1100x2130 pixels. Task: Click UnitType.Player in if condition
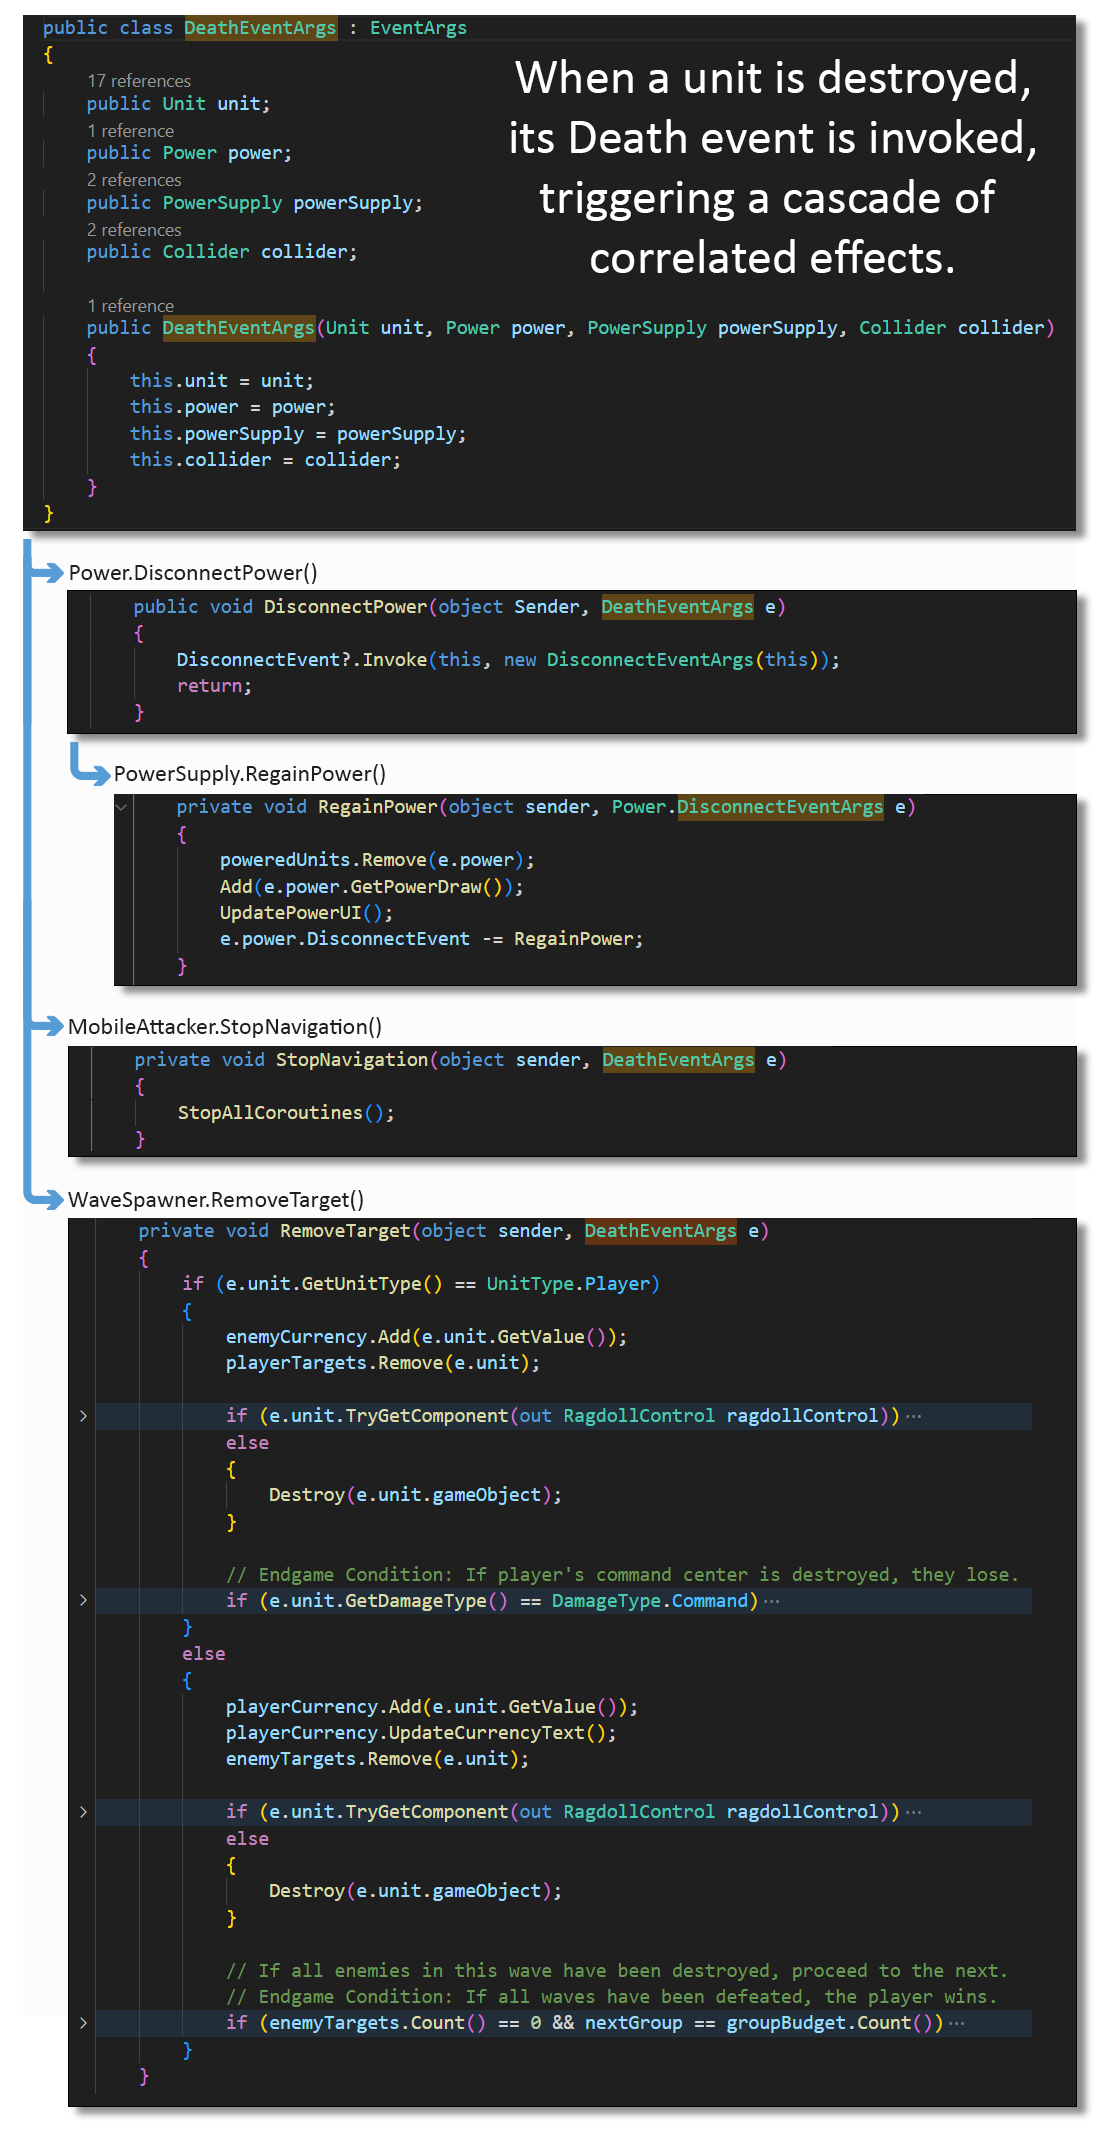[x=568, y=1284]
